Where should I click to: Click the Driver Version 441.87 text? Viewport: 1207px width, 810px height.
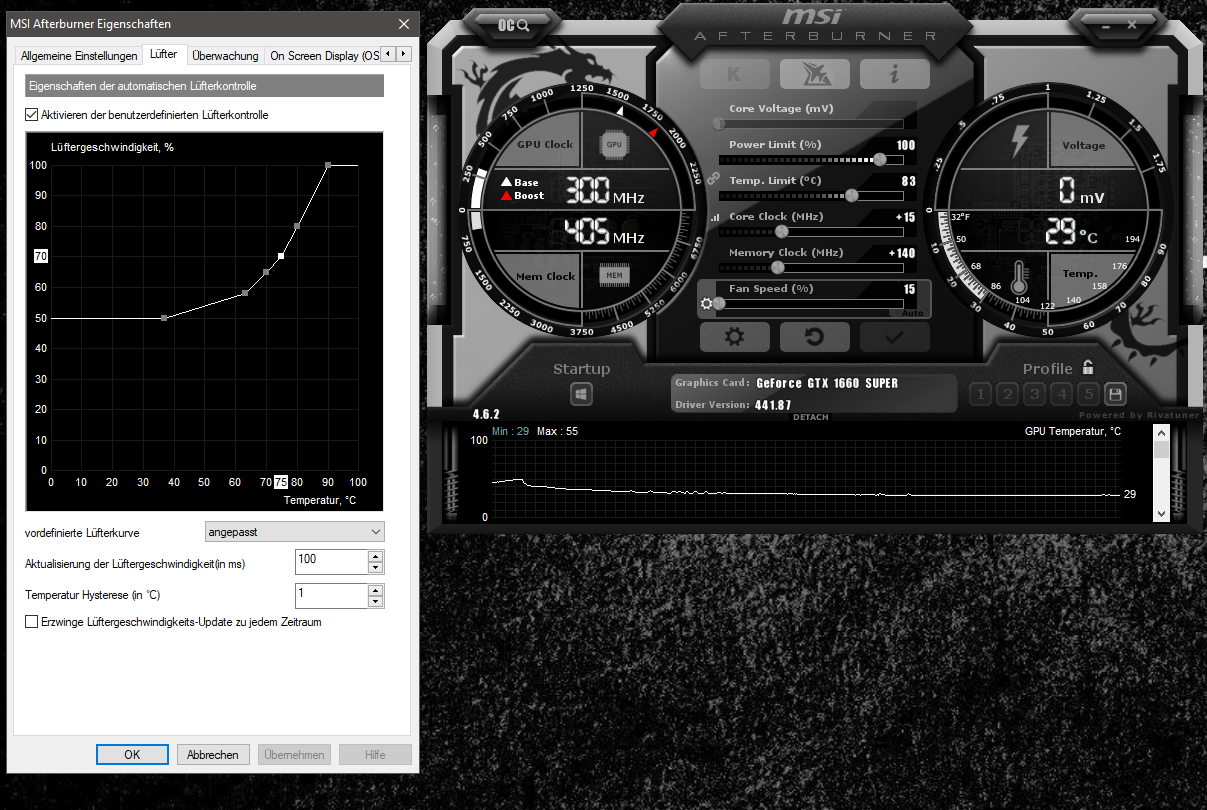click(x=733, y=405)
